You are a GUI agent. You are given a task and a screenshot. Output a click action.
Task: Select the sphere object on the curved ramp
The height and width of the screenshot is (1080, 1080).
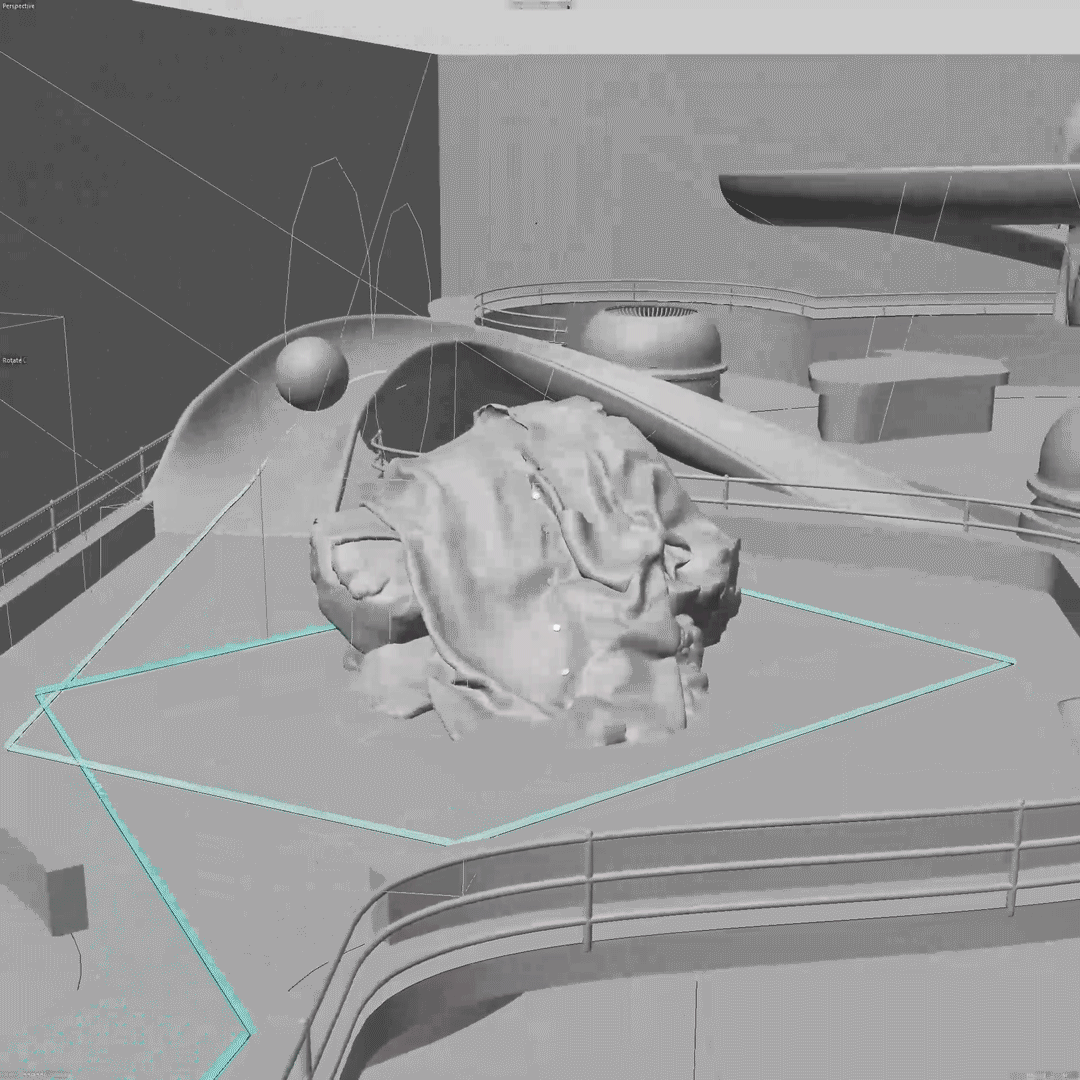312,373
